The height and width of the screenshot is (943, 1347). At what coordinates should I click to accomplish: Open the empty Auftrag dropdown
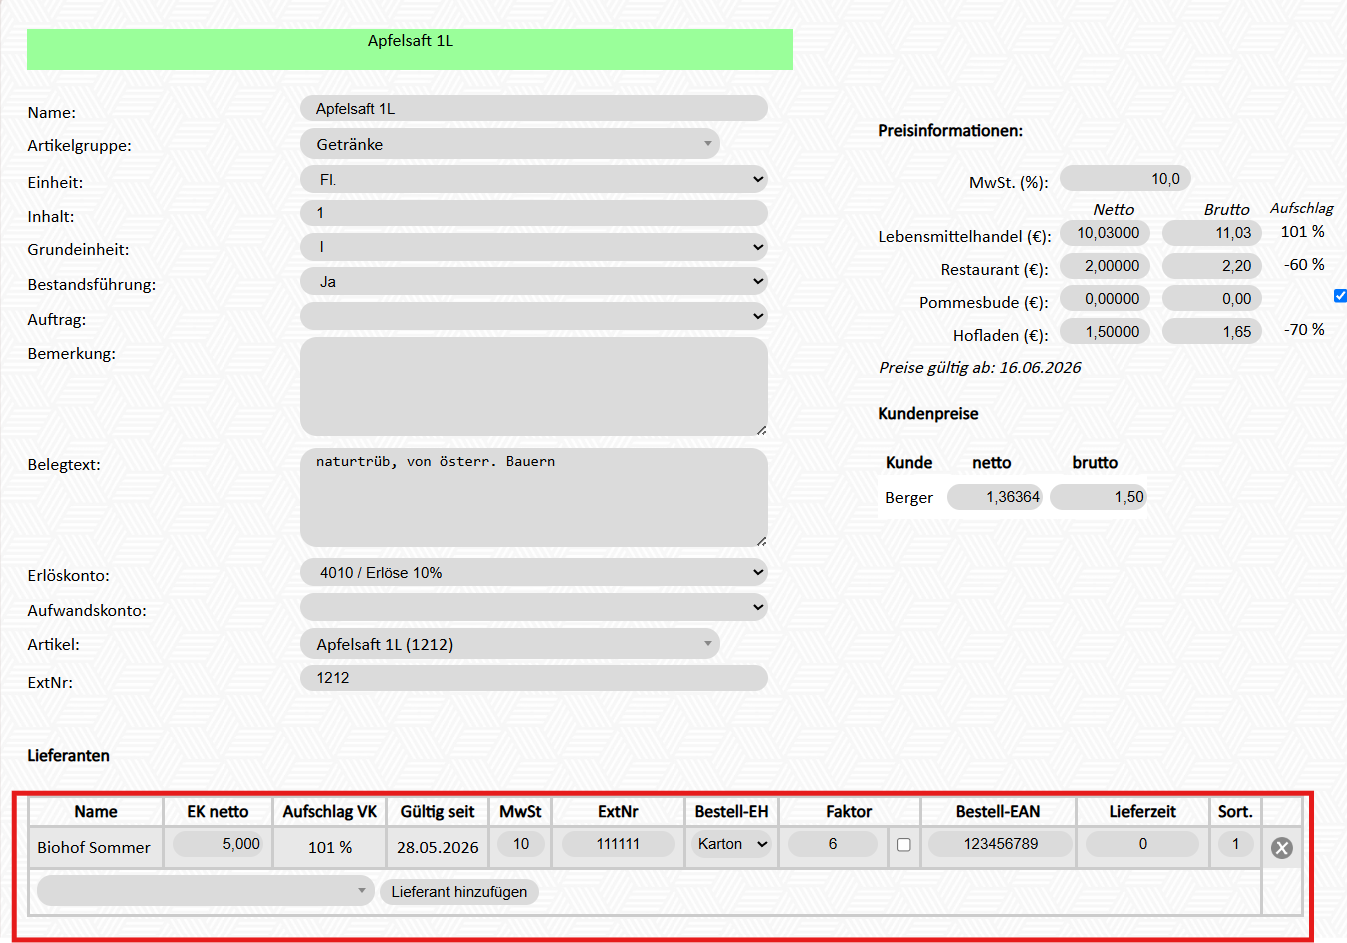(x=534, y=316)
